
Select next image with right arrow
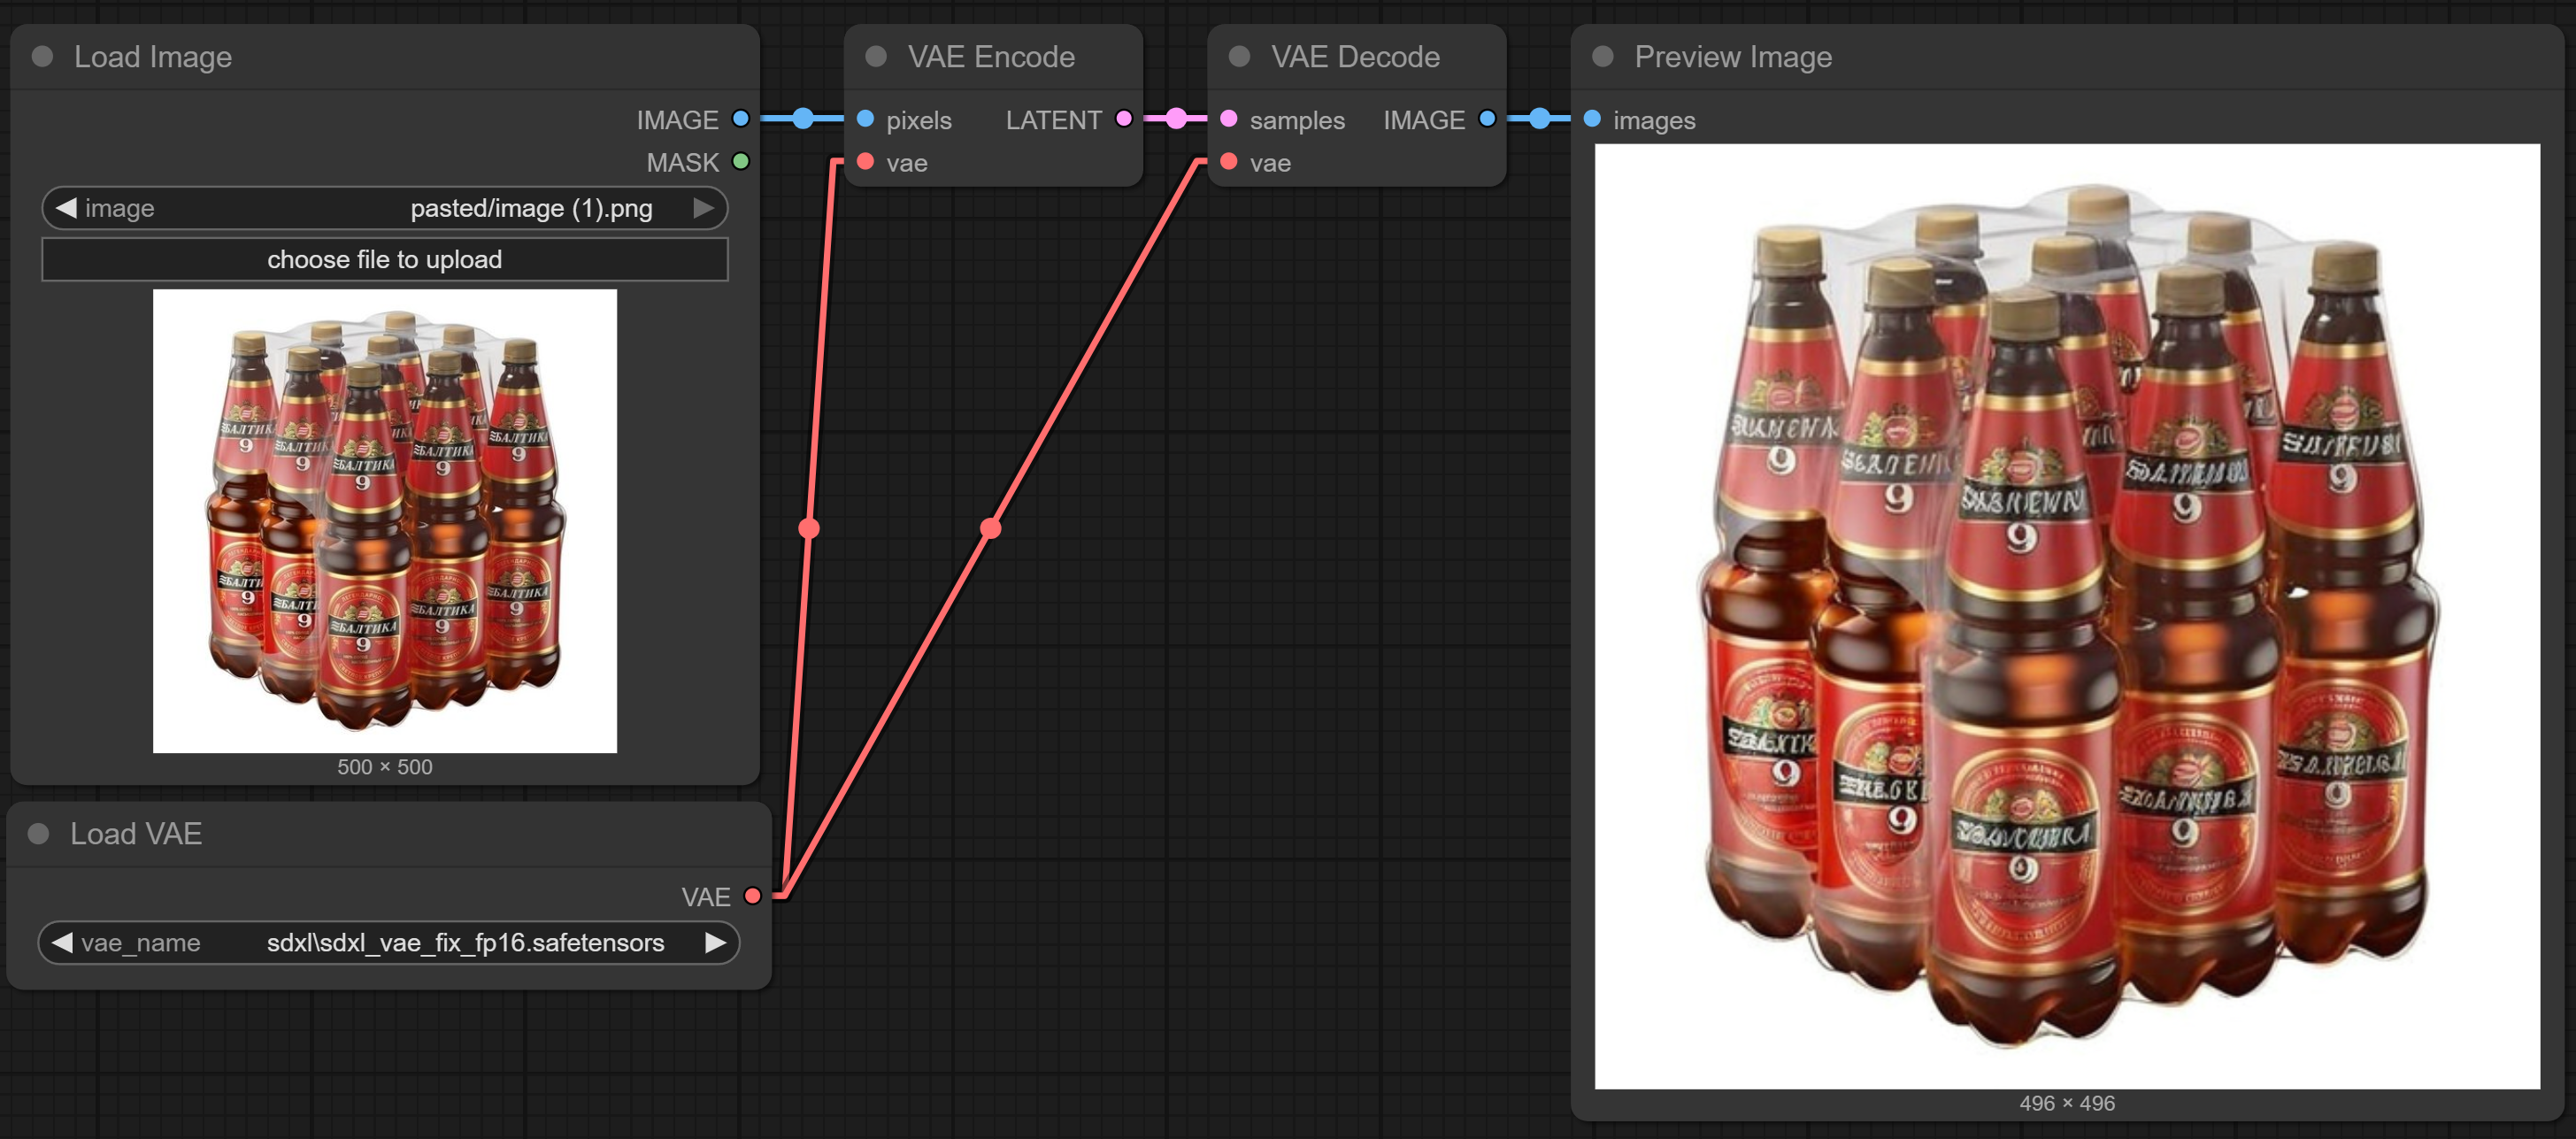click(x=704, y=208)
